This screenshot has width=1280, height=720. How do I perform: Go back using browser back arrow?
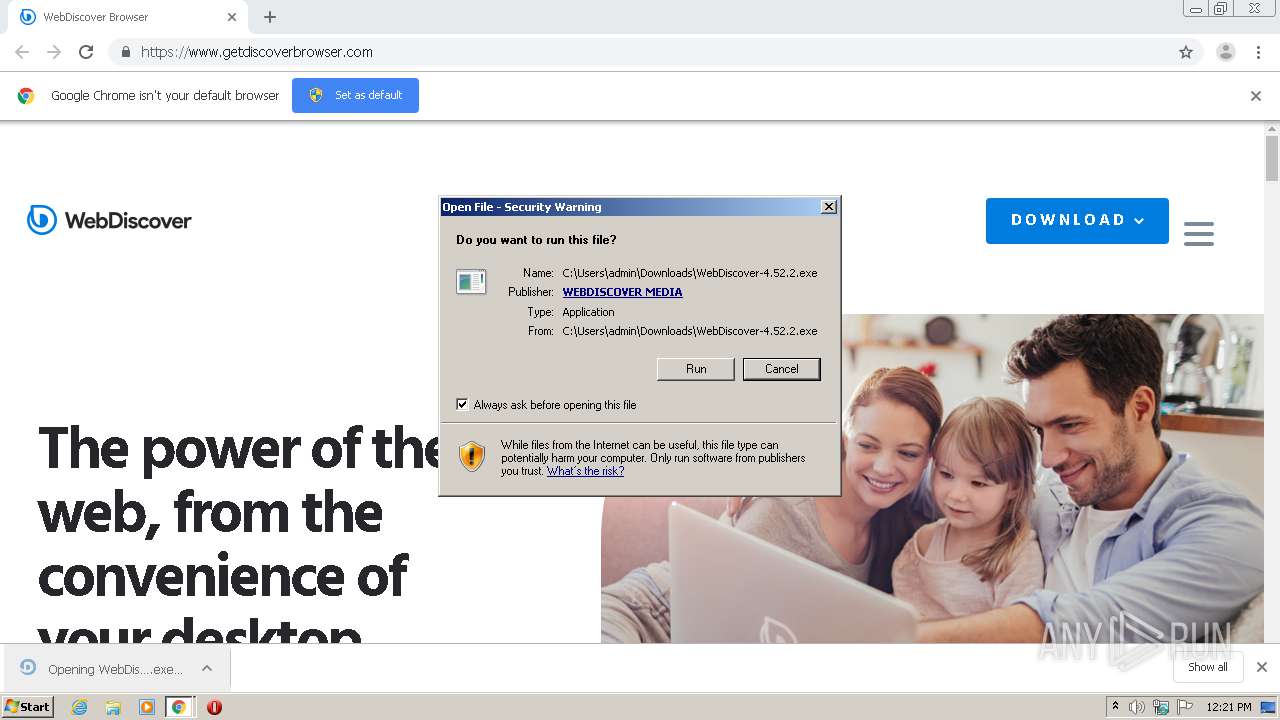pyautogui.click(x=22, y=52)
